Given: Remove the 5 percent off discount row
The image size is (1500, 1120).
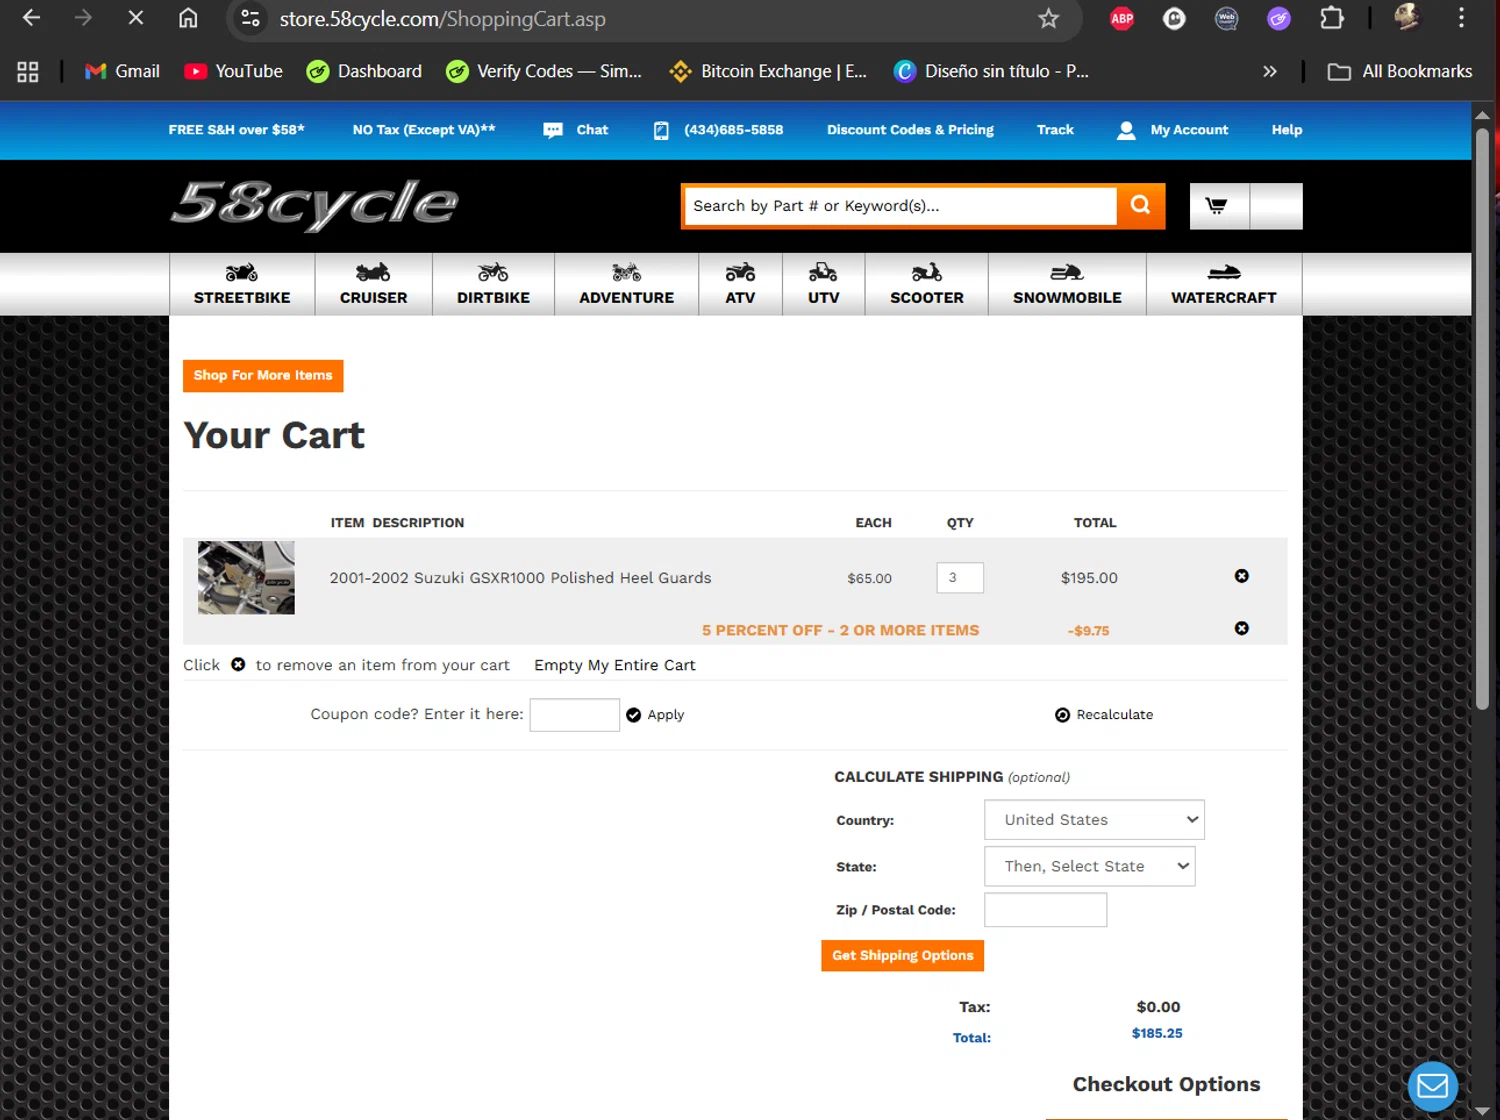Looking at the screenshot, I should (1242, 628).
